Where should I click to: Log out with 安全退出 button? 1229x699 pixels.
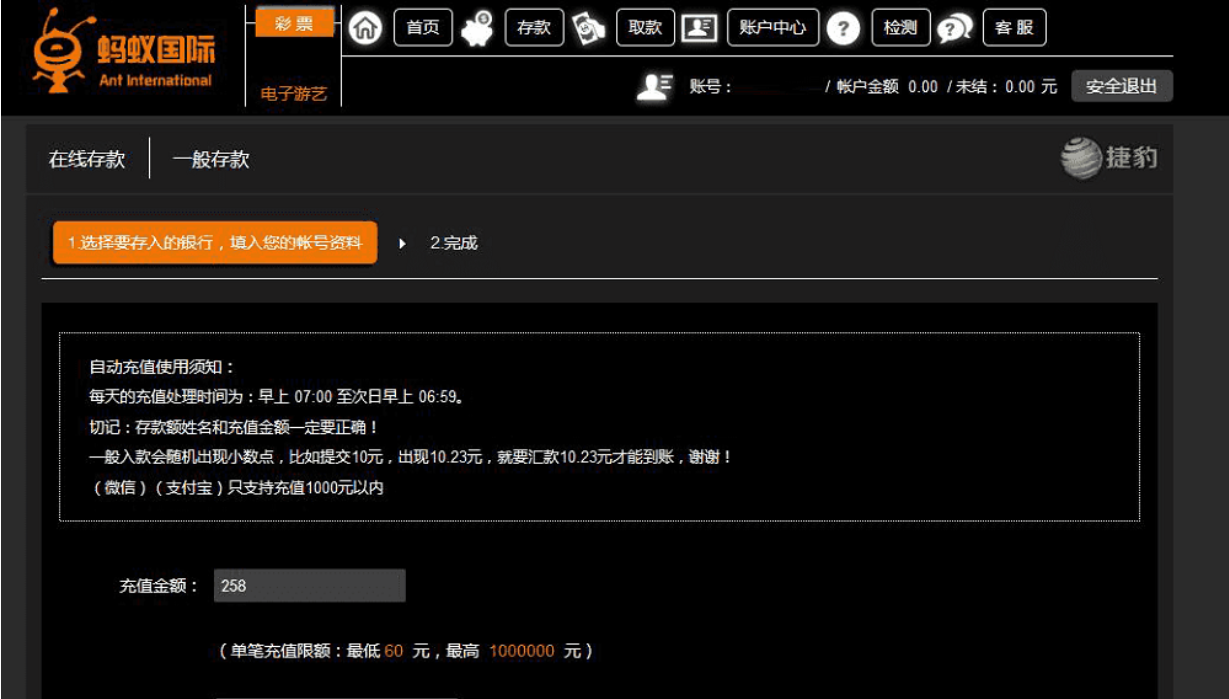click(1121, 87)
